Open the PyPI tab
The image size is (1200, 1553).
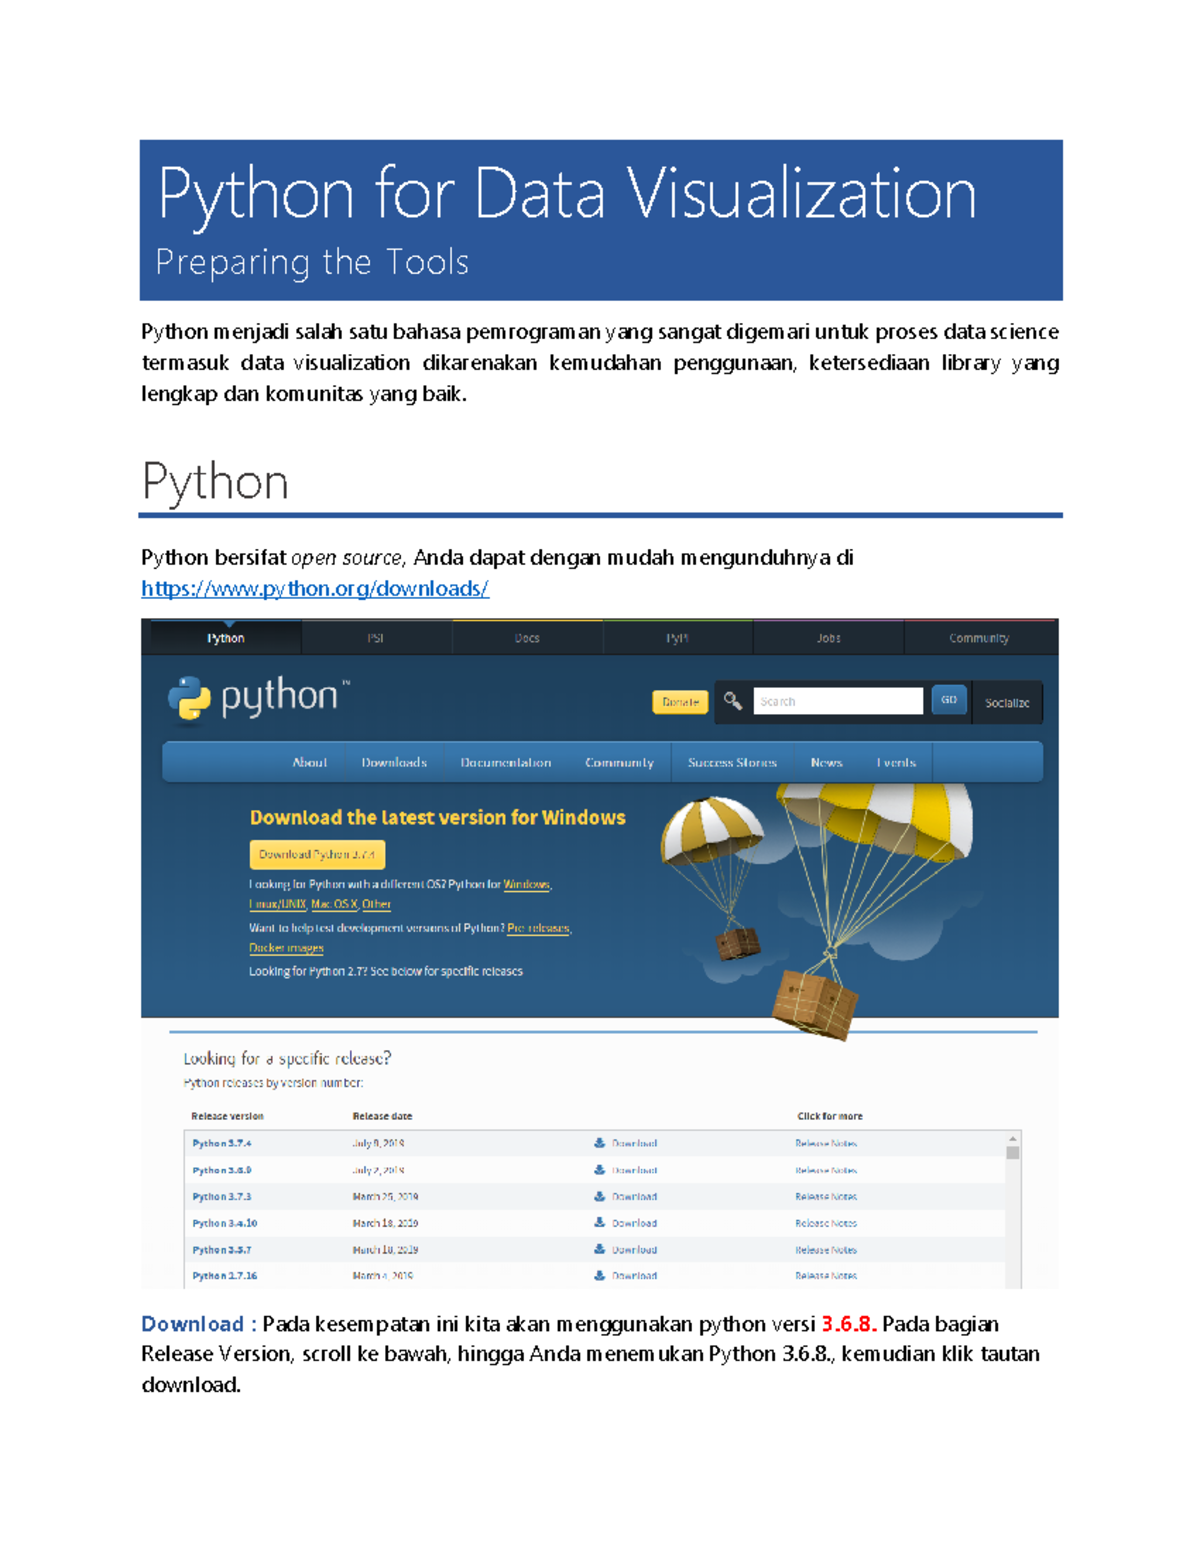click(678, 638)
